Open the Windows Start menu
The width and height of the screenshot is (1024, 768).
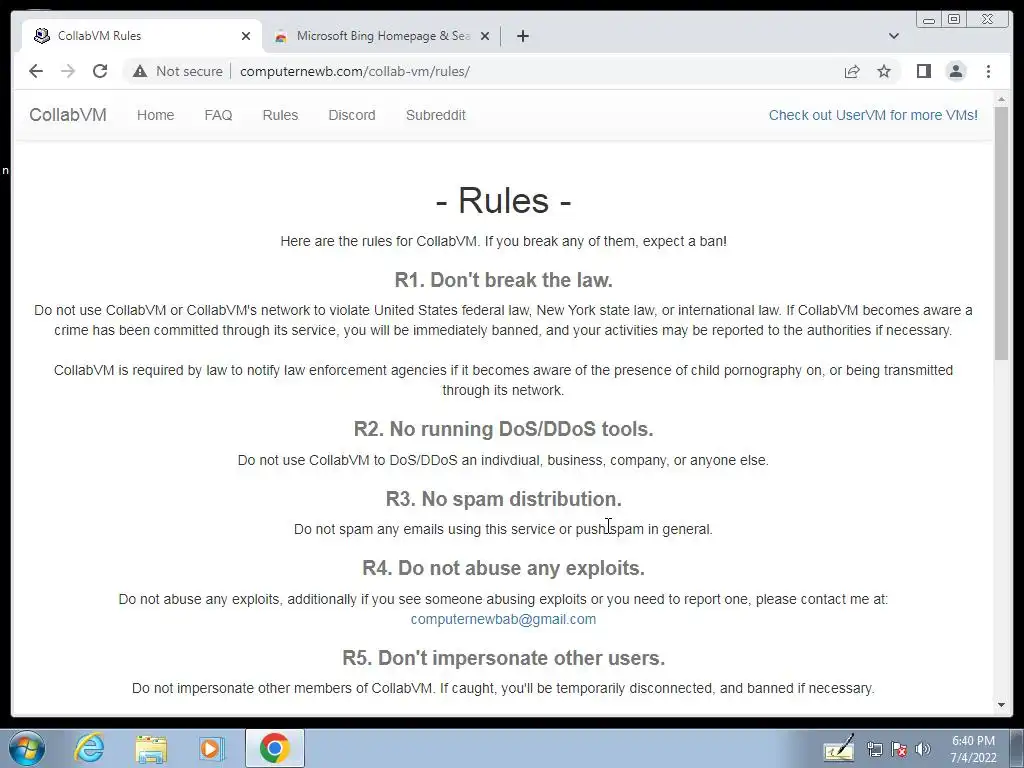(27, 748)
